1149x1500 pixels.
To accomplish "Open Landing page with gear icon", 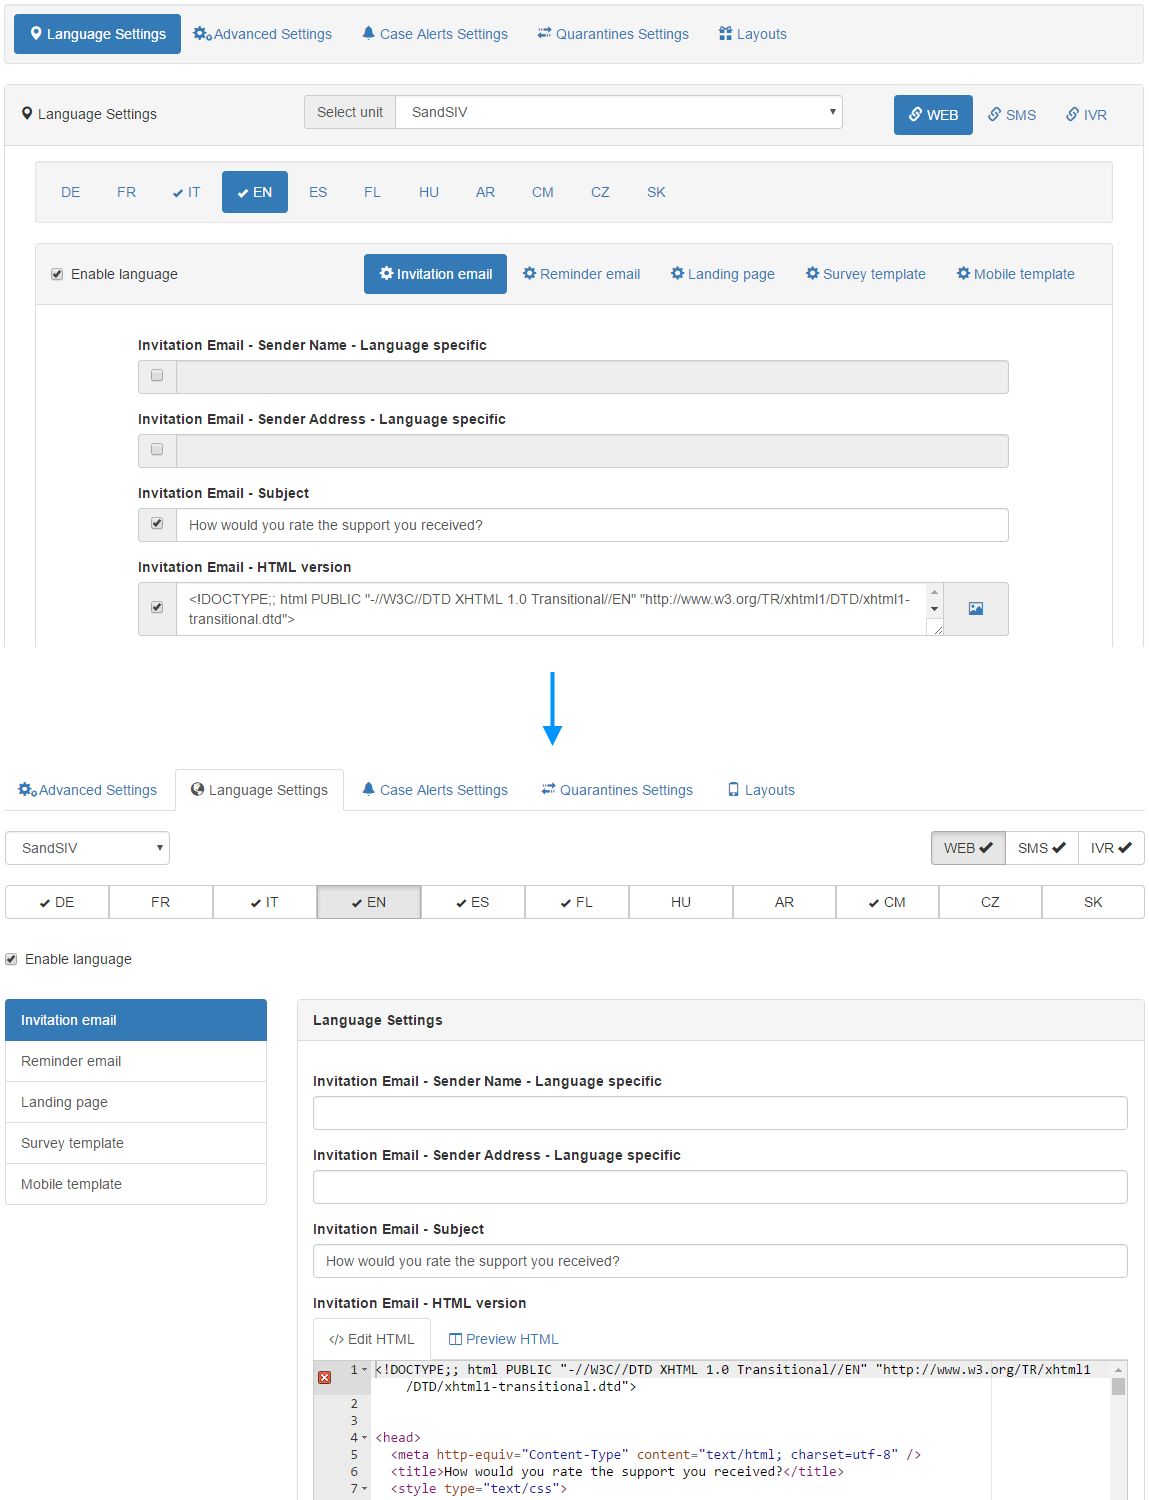I will point(722,274).
